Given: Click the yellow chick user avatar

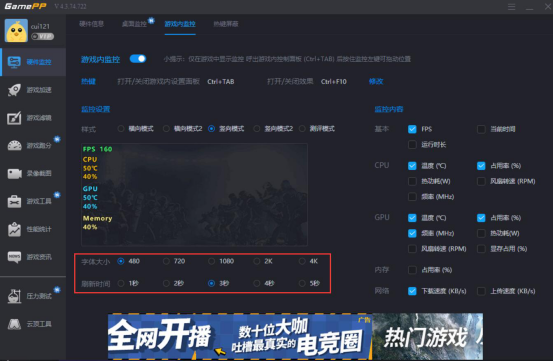Looking at the screenshot, I should click(16, 31).
